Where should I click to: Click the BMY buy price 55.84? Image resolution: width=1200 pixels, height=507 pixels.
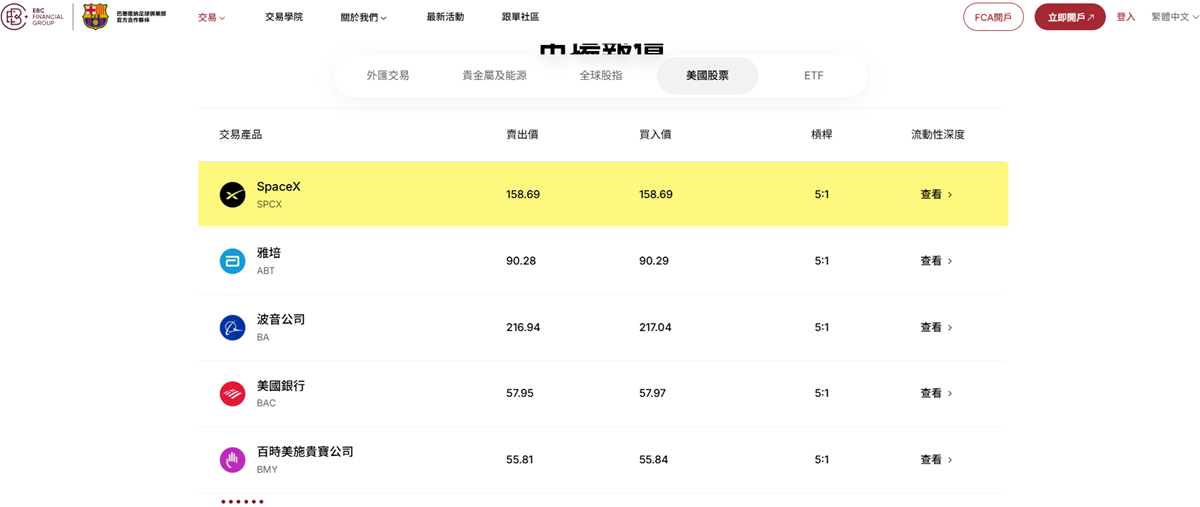pyautogui.click(x=653, y=460)
